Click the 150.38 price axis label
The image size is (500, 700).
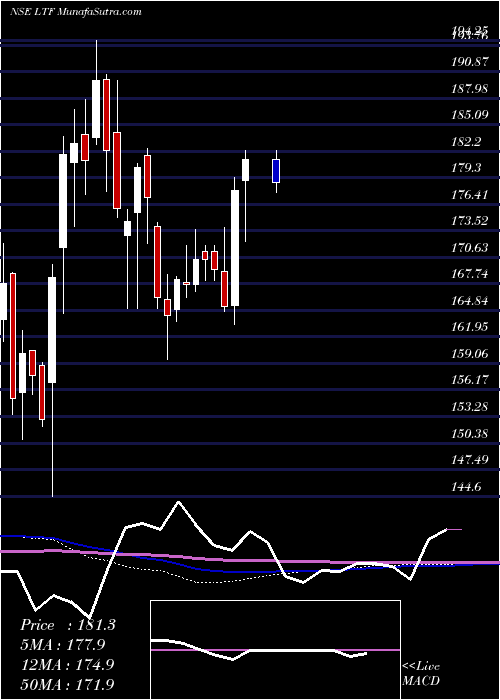(469, 433)
